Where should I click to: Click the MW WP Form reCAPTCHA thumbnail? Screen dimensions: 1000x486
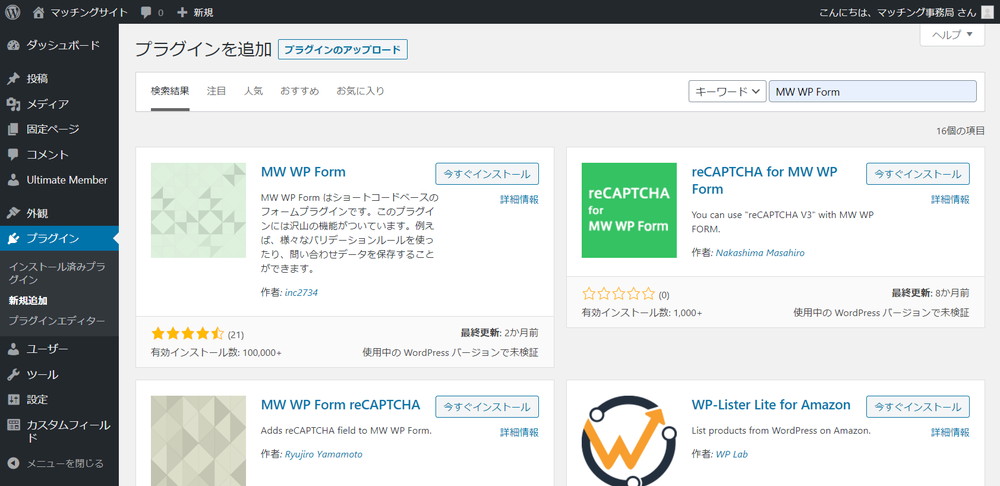[198, 441]
